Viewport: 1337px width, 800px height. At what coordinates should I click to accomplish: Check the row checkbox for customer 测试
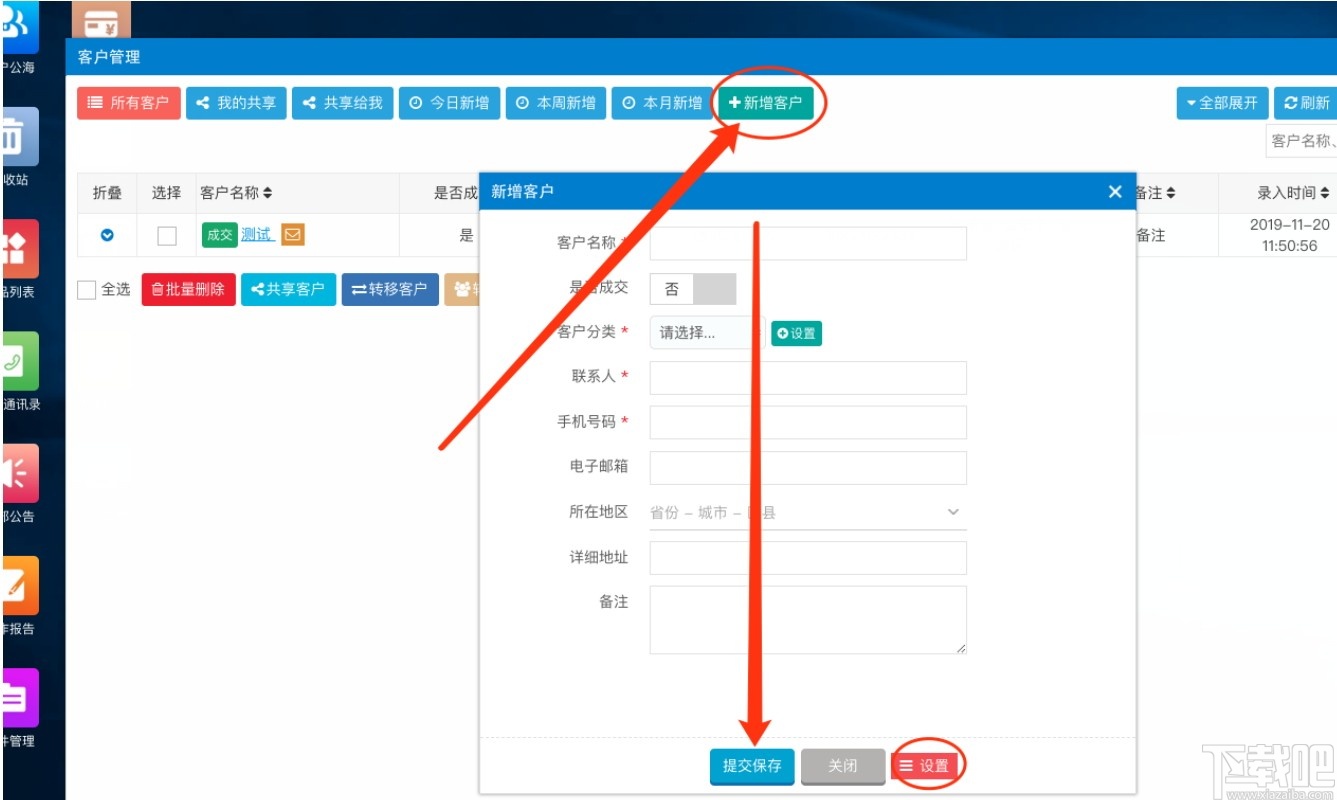pos(165,235)
